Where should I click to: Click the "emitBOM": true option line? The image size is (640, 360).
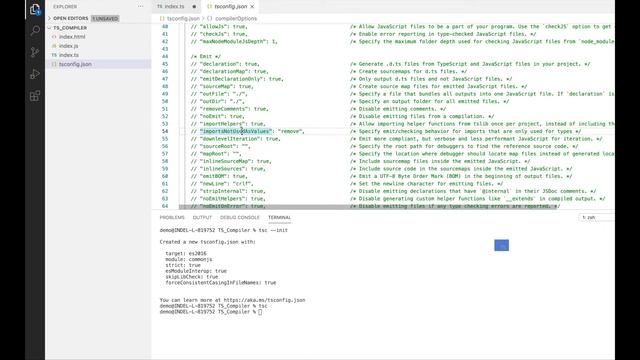[219, 176]
